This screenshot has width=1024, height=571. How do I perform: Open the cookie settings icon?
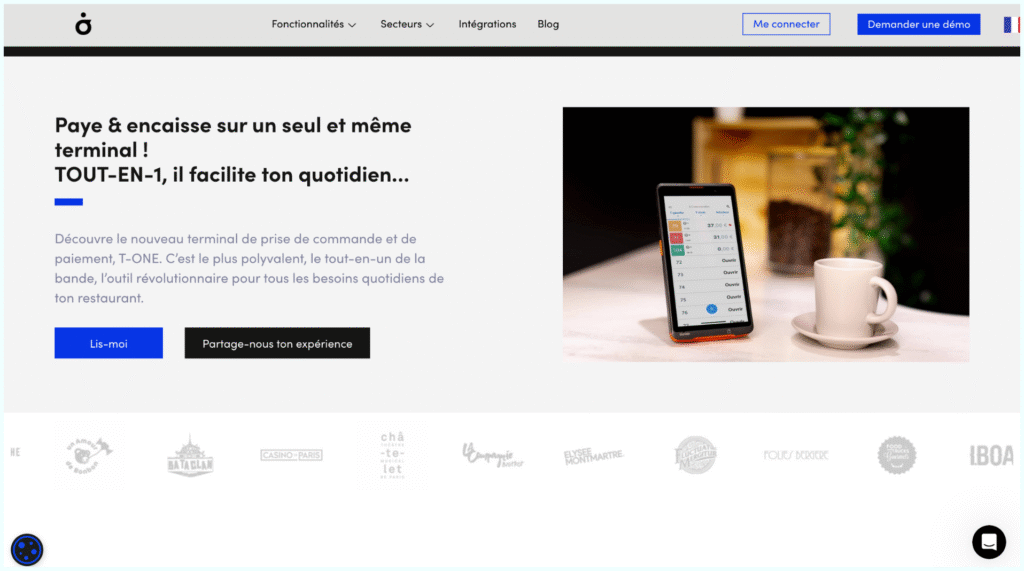[27, 549]
